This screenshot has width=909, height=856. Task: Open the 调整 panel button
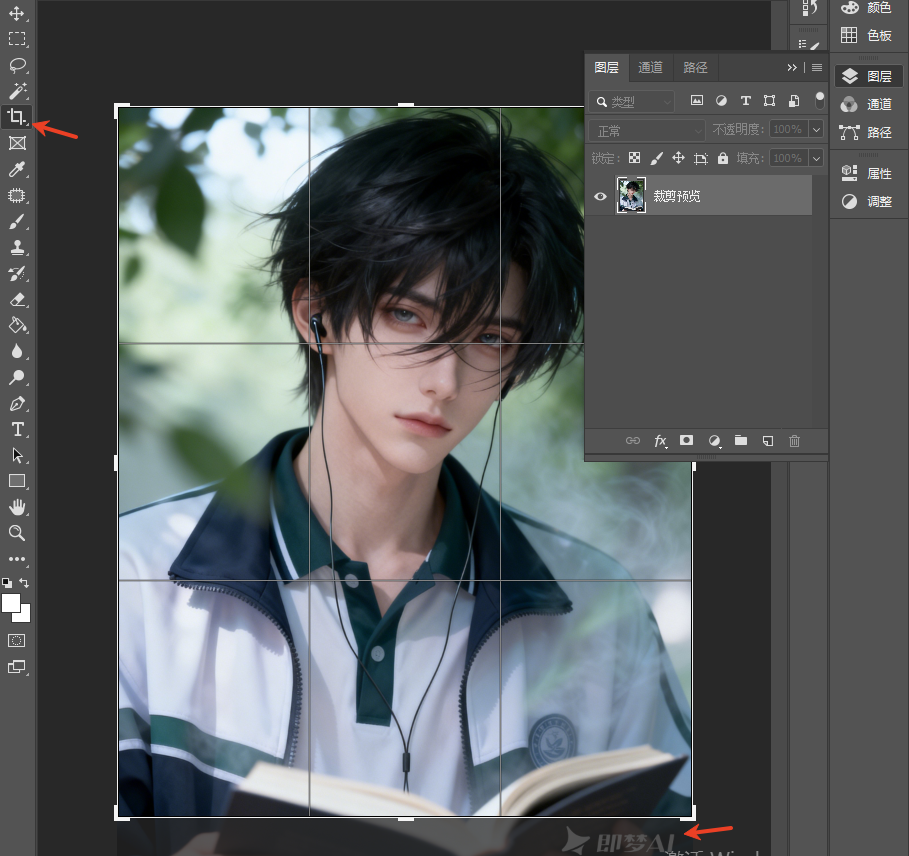point(868,202)
